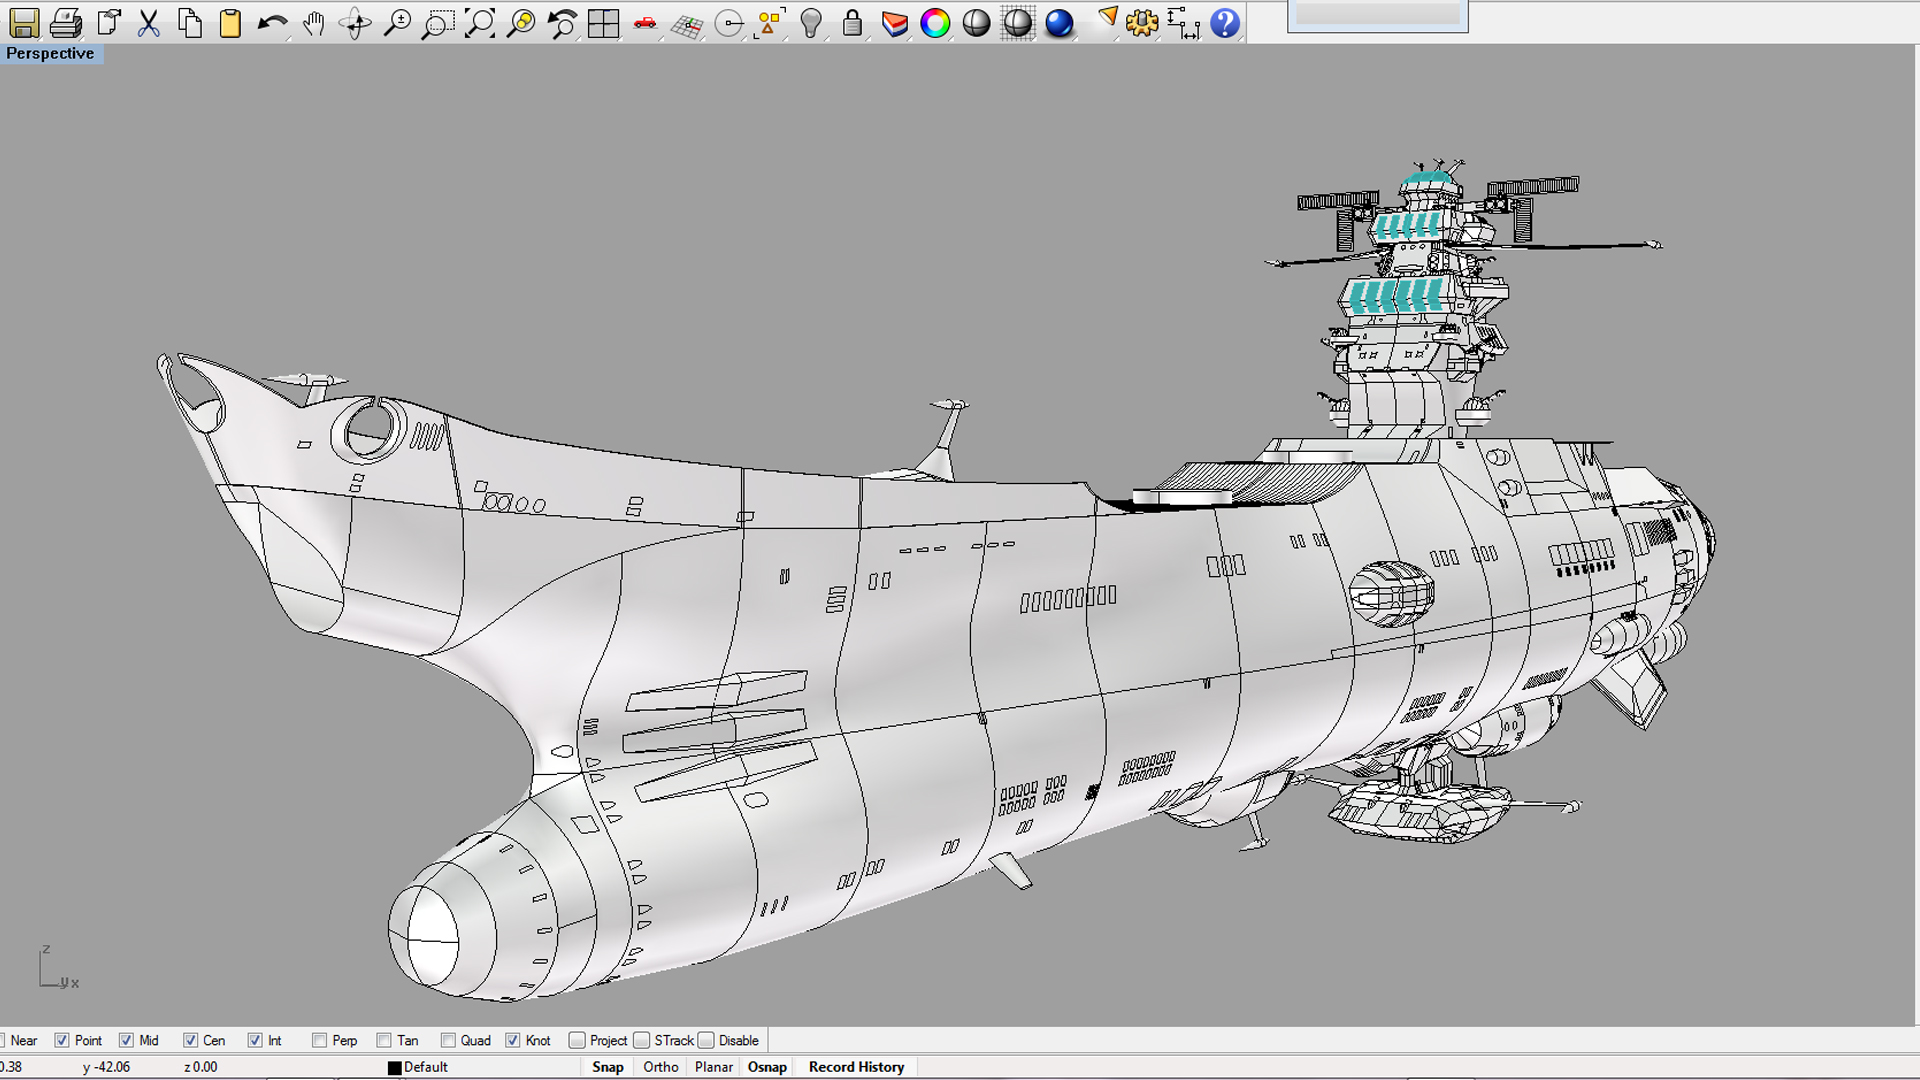Screen dimensions: 1920x1080
Task: Switch to shaded viewport sphere icon
Action: 976,23
